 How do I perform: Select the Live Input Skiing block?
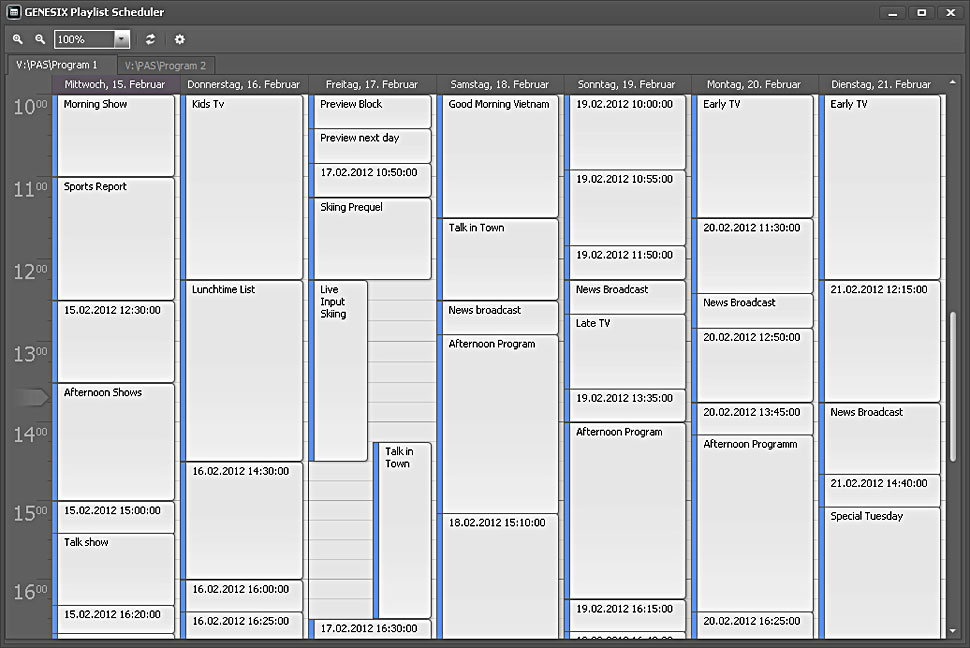click(x=341, y=370)
